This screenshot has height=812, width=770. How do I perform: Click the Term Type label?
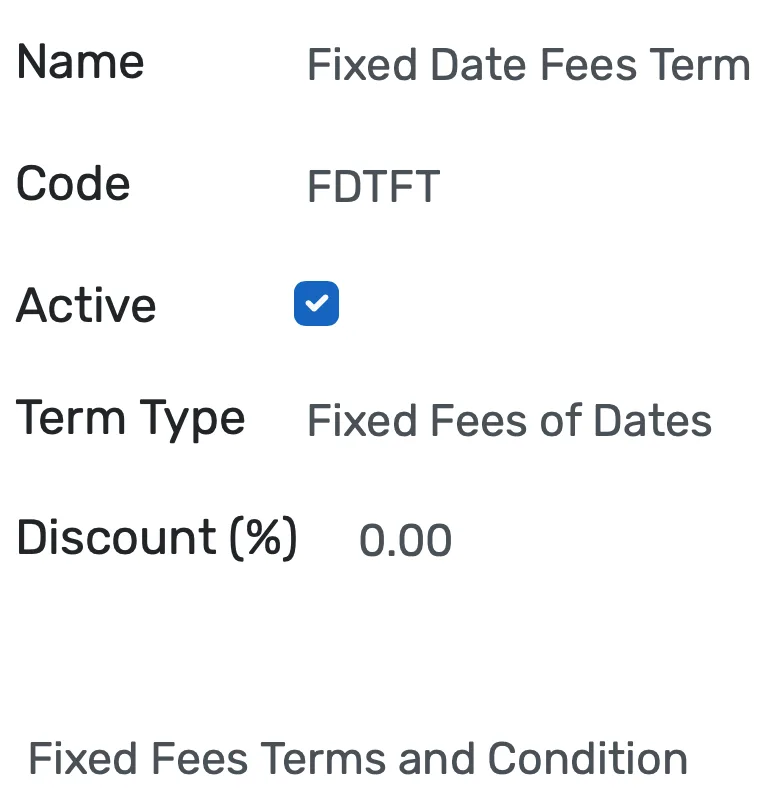(130, 419)
